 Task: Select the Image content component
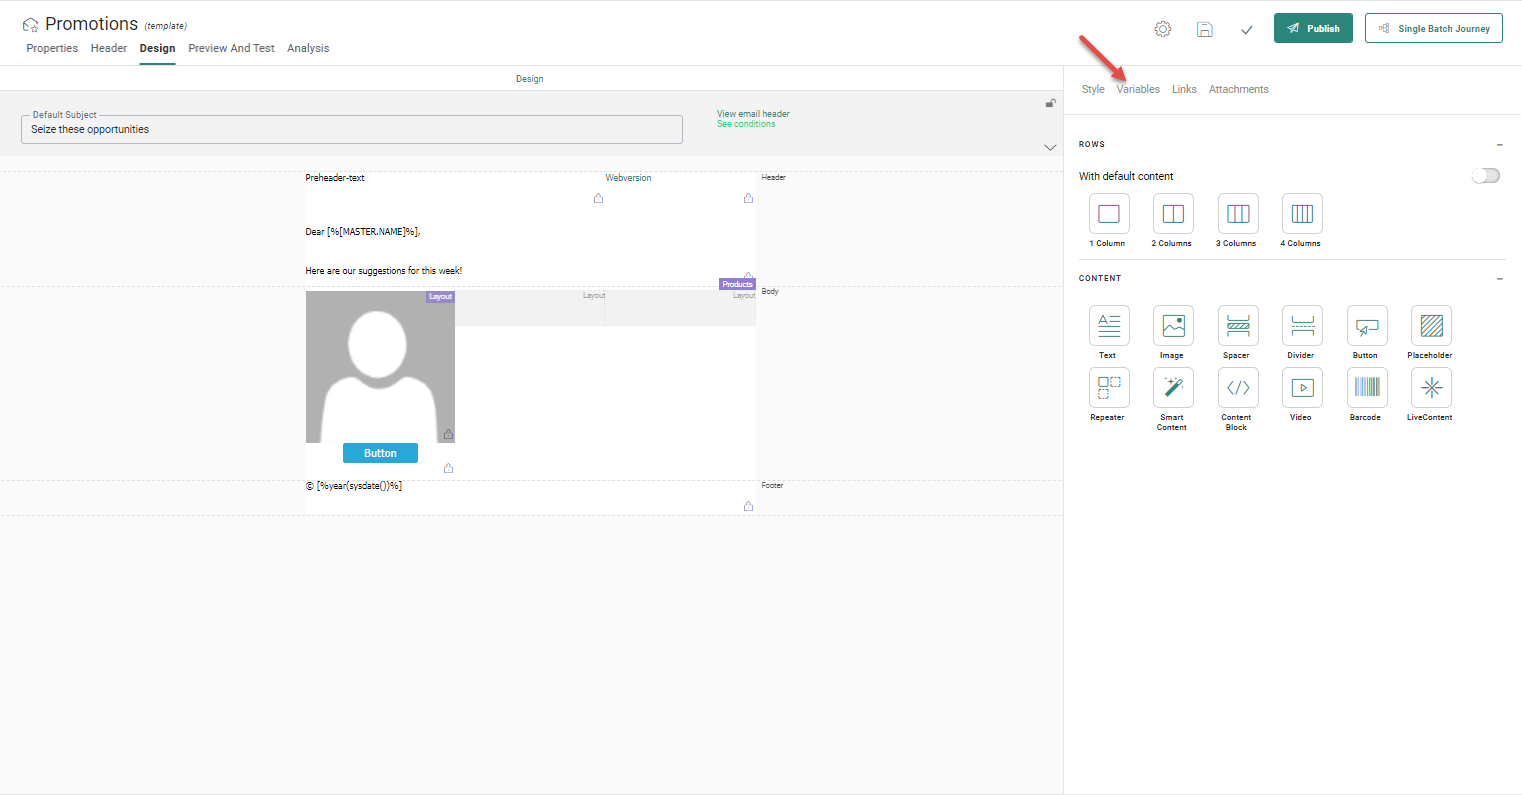(1173, 326)
